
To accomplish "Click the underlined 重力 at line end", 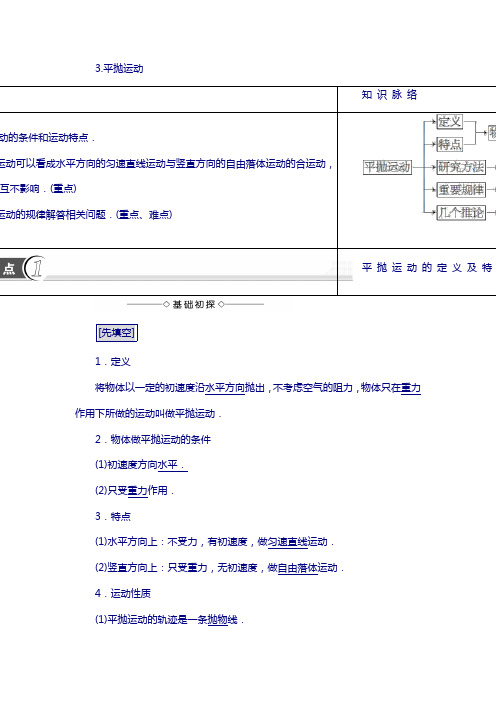I will pyautogui.click(x=410, y=388).
